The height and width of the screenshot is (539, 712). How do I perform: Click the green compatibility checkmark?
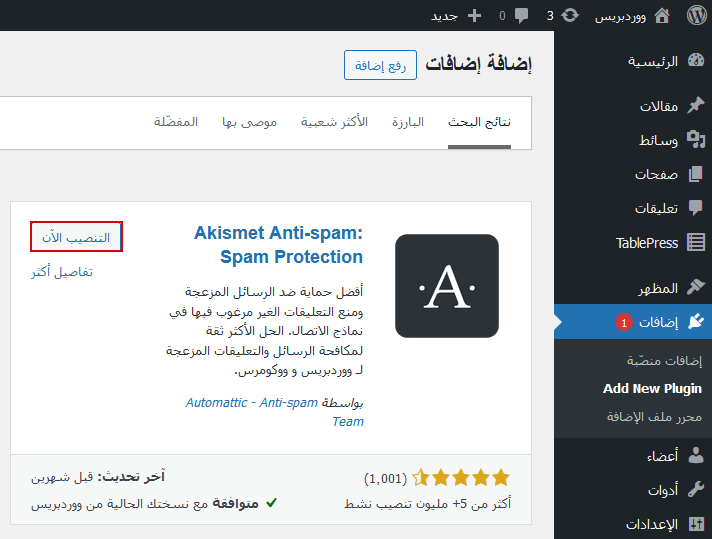[272, 503]
